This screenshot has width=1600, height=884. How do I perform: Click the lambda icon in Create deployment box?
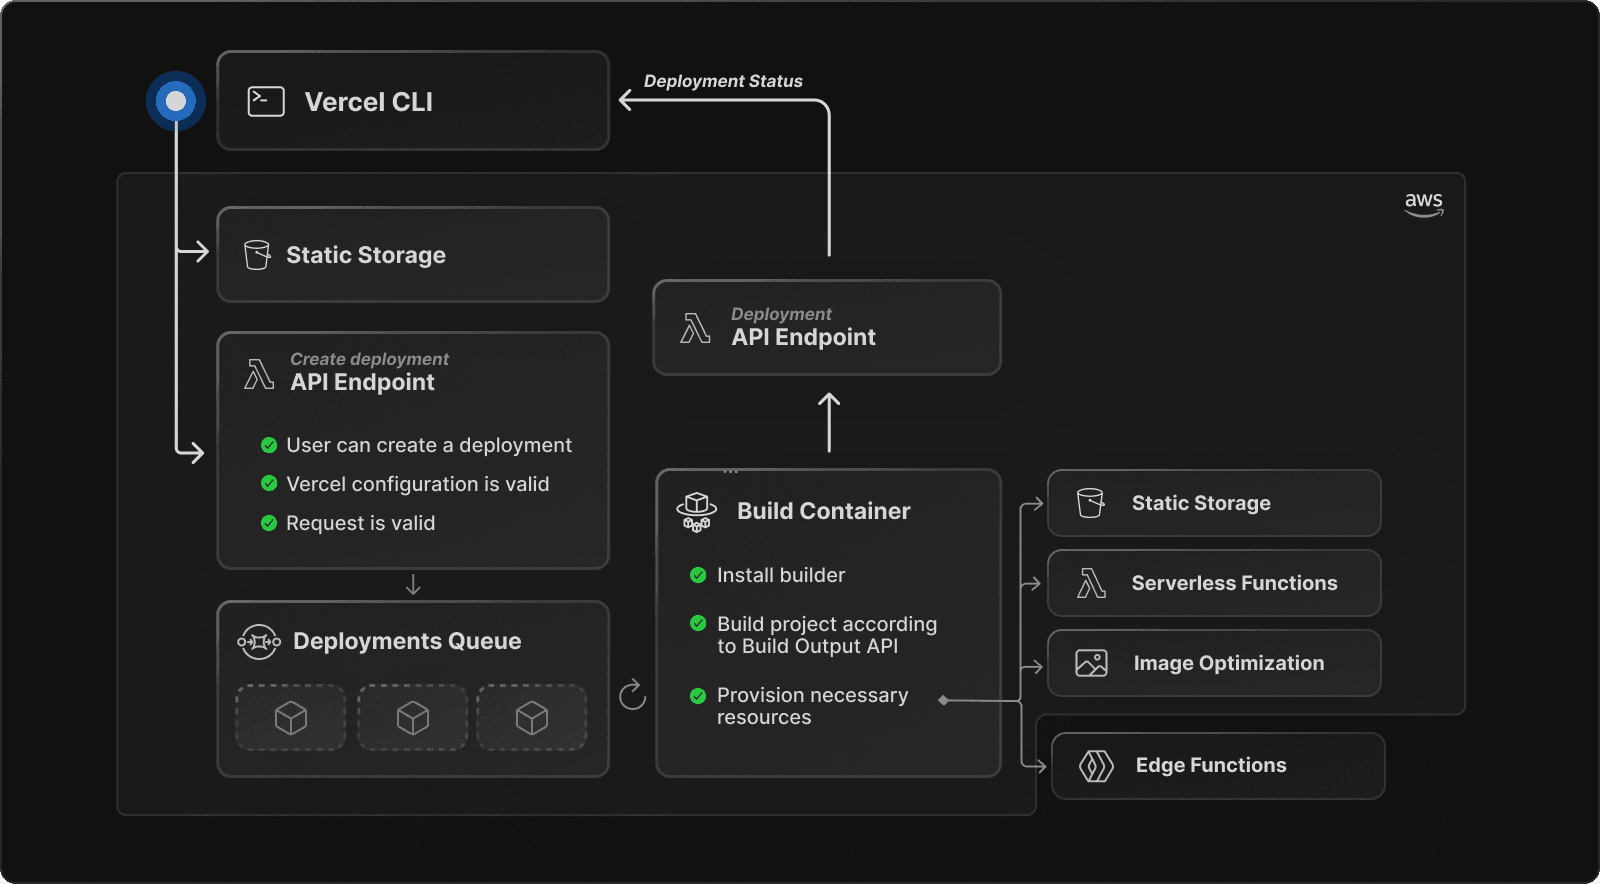(x=259, y=374)
